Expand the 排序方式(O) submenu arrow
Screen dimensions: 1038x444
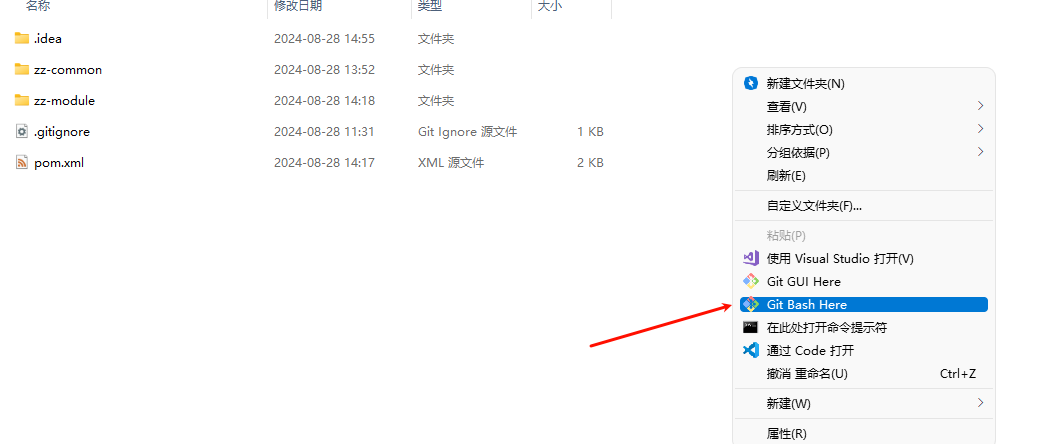click(x=980, y=129)
